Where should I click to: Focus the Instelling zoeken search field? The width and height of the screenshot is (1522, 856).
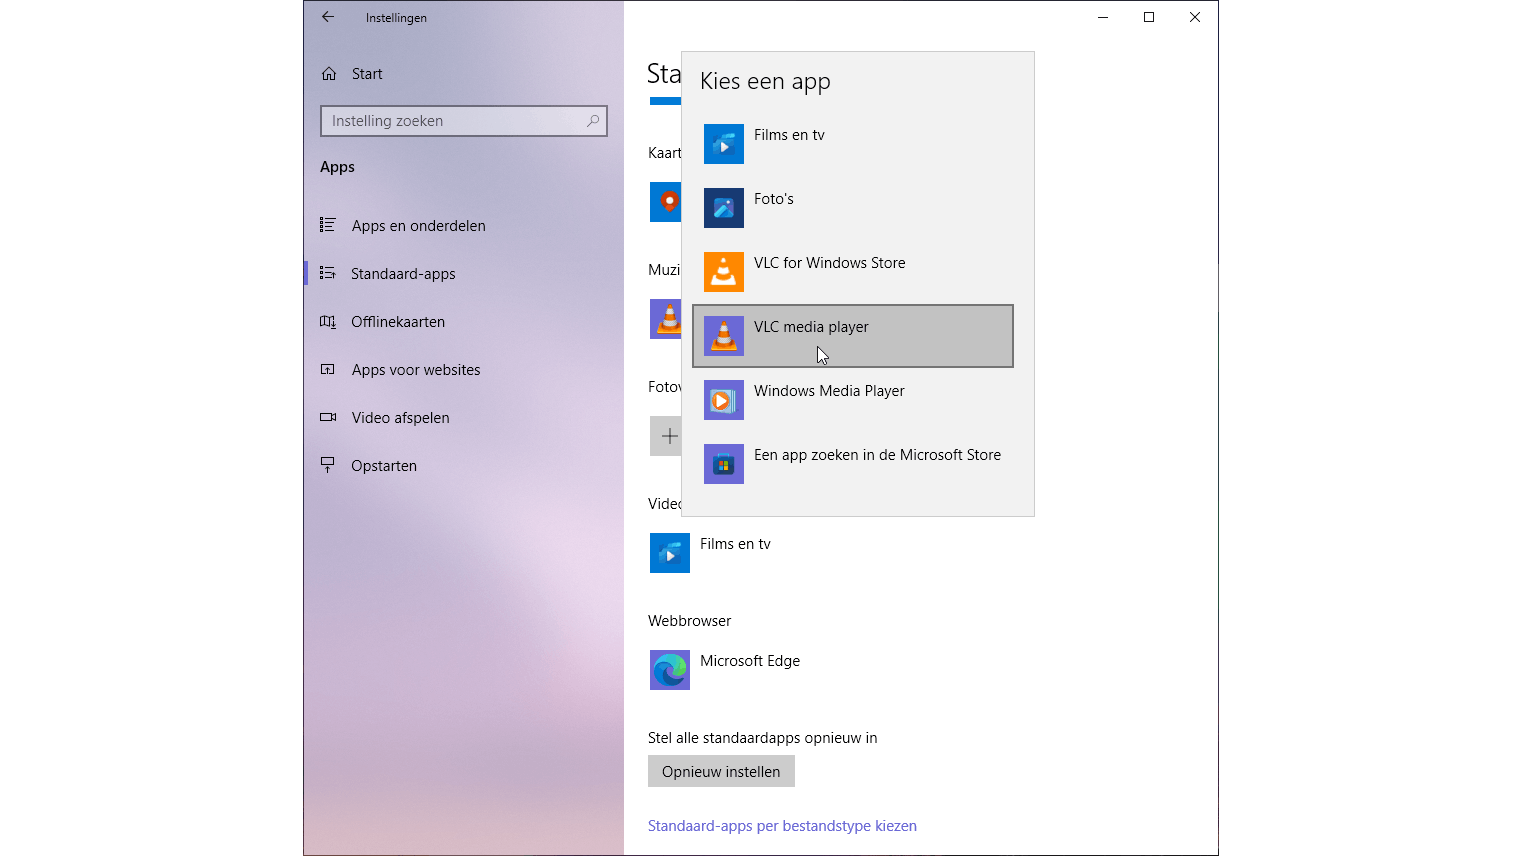[464, 121]
